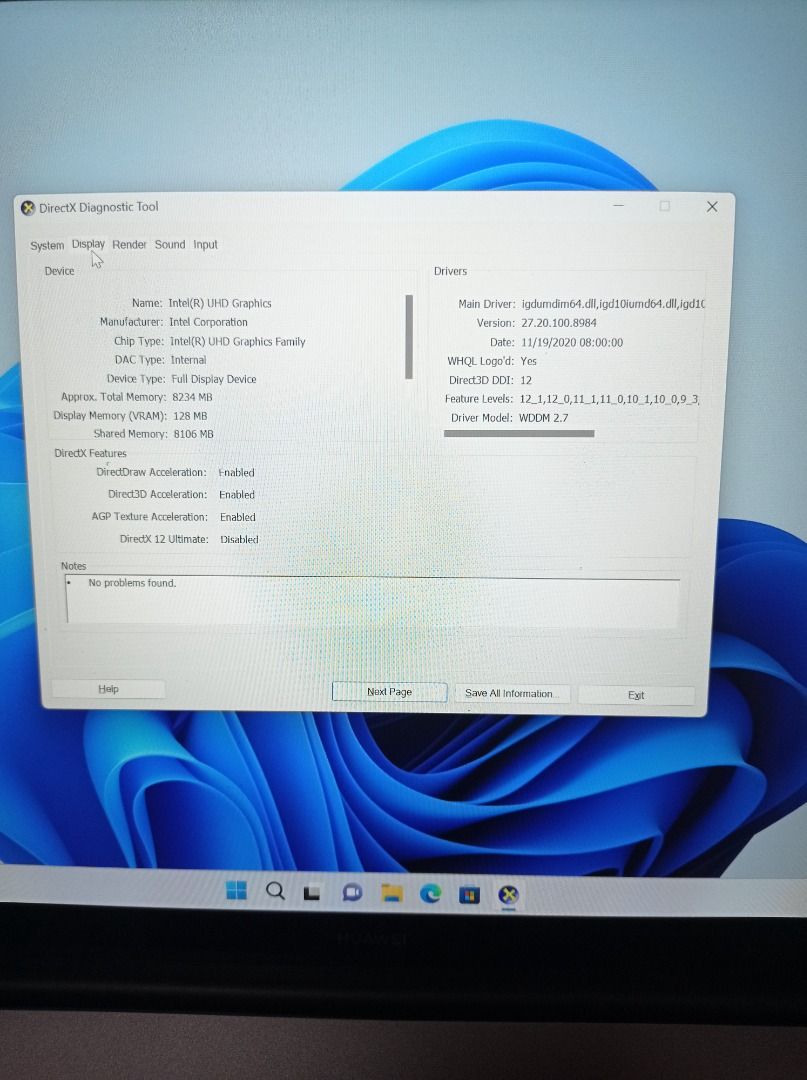The image size is (807, 1080).
Task: Exit the DirectX Diagnostic Tool
Action: coord(636,695)
